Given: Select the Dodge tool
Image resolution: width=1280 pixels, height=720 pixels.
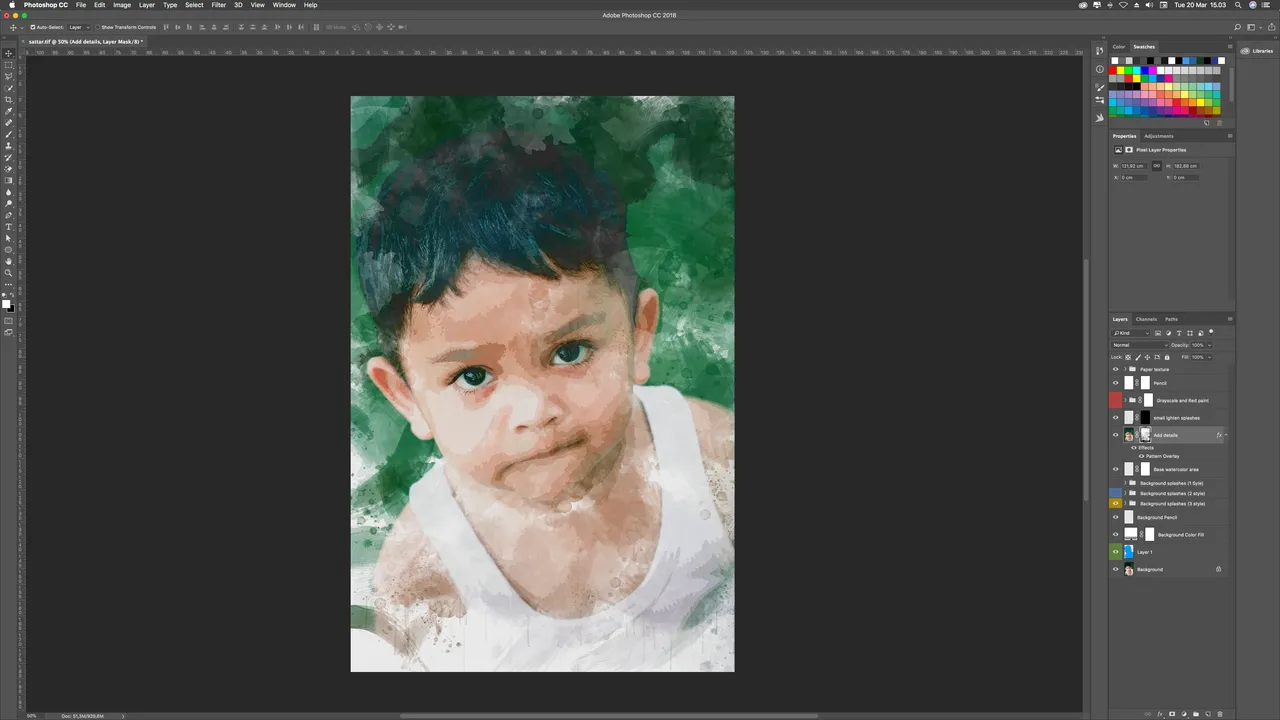Looking at the screenshot, I should [x=9, y=203].
